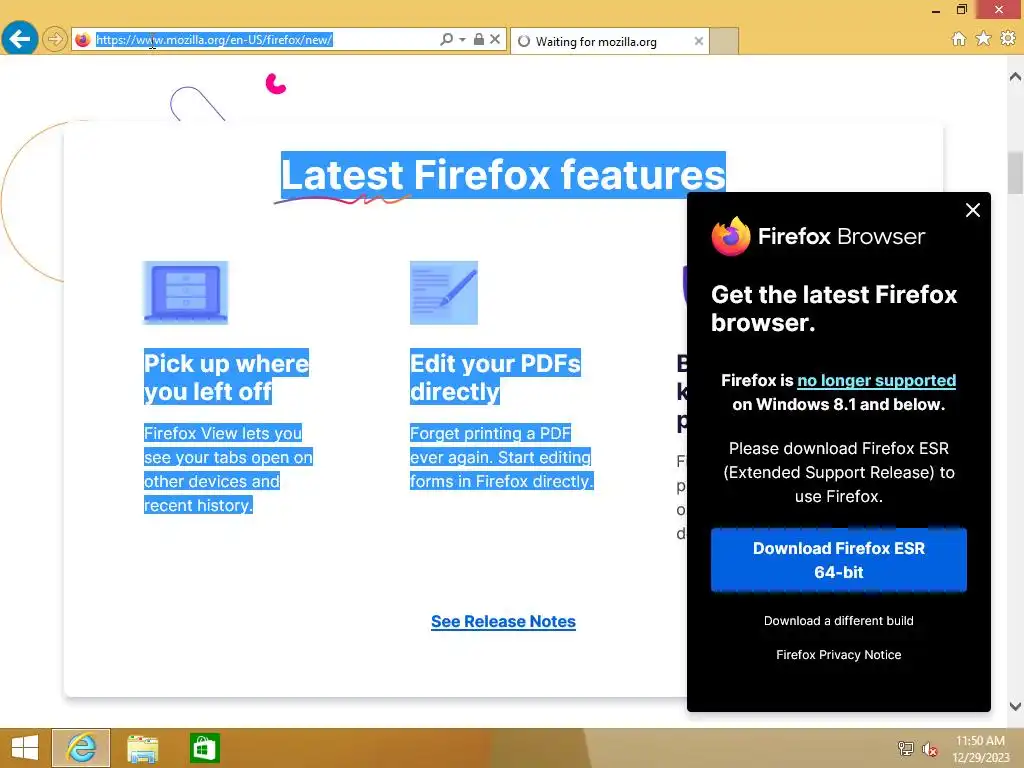Open the See Release Notes link
This screenshot has width=1024, height=768.
(x=503, y=622)
